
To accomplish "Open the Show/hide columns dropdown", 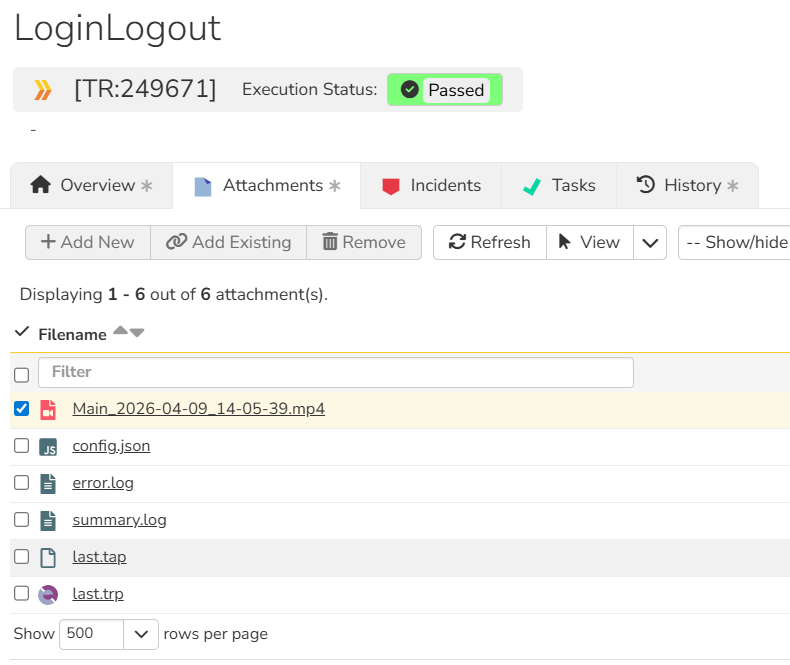I will point(735,242).
